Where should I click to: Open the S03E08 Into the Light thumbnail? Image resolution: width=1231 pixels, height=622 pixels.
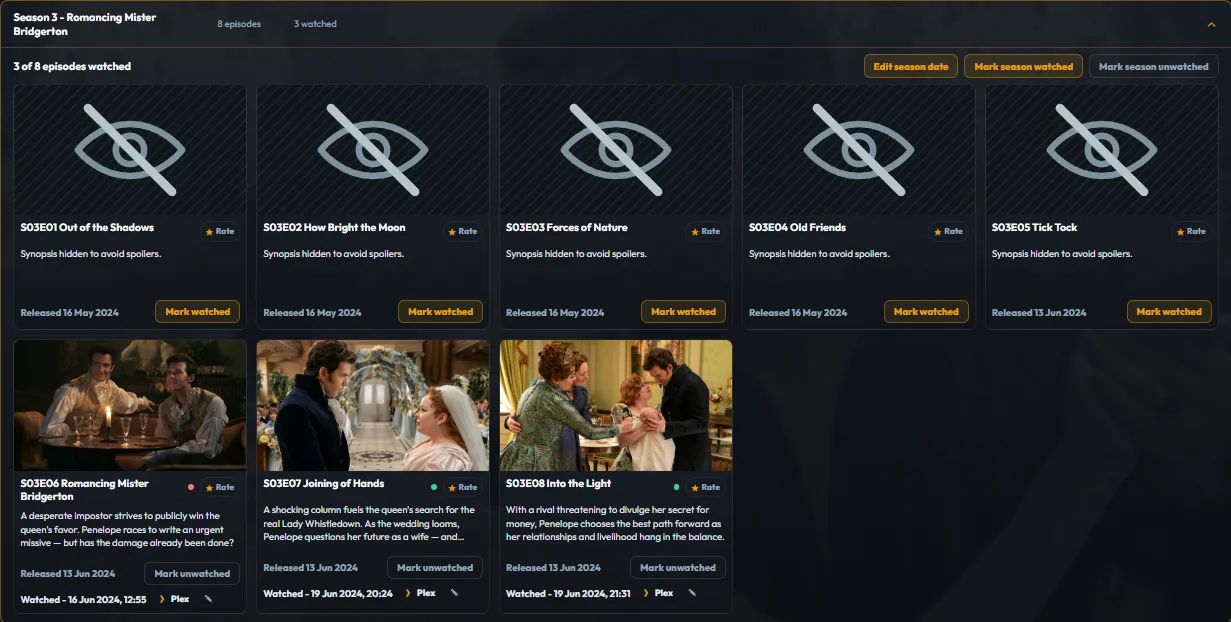pos(616,405)
